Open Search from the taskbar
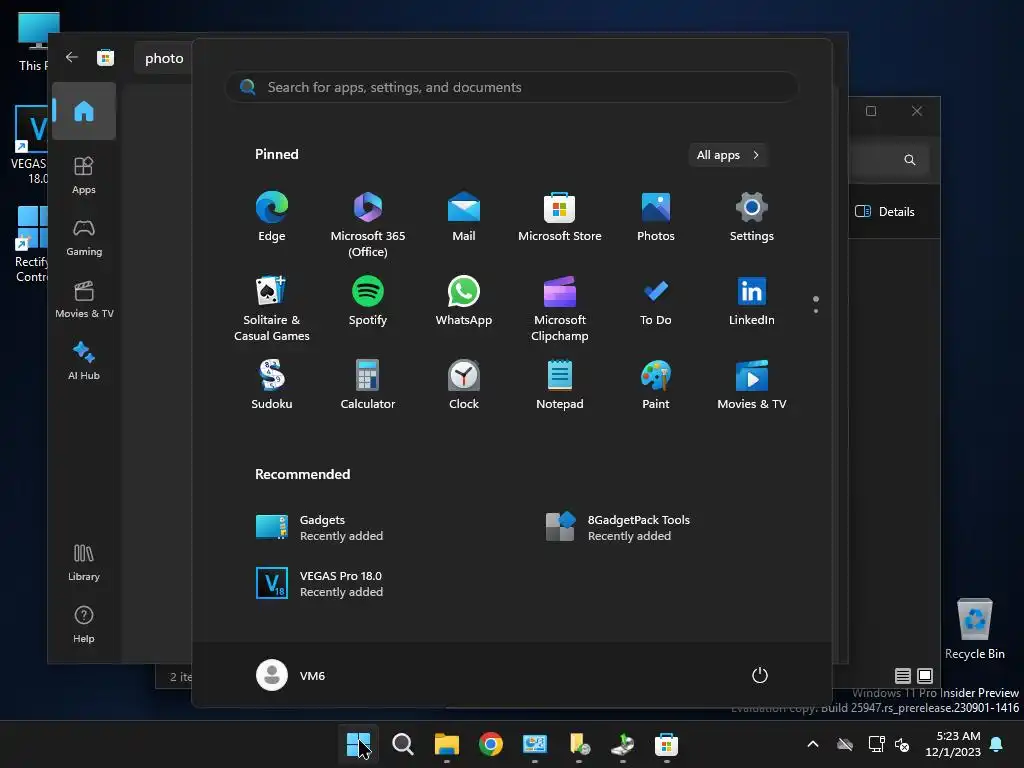 point(402,744)
